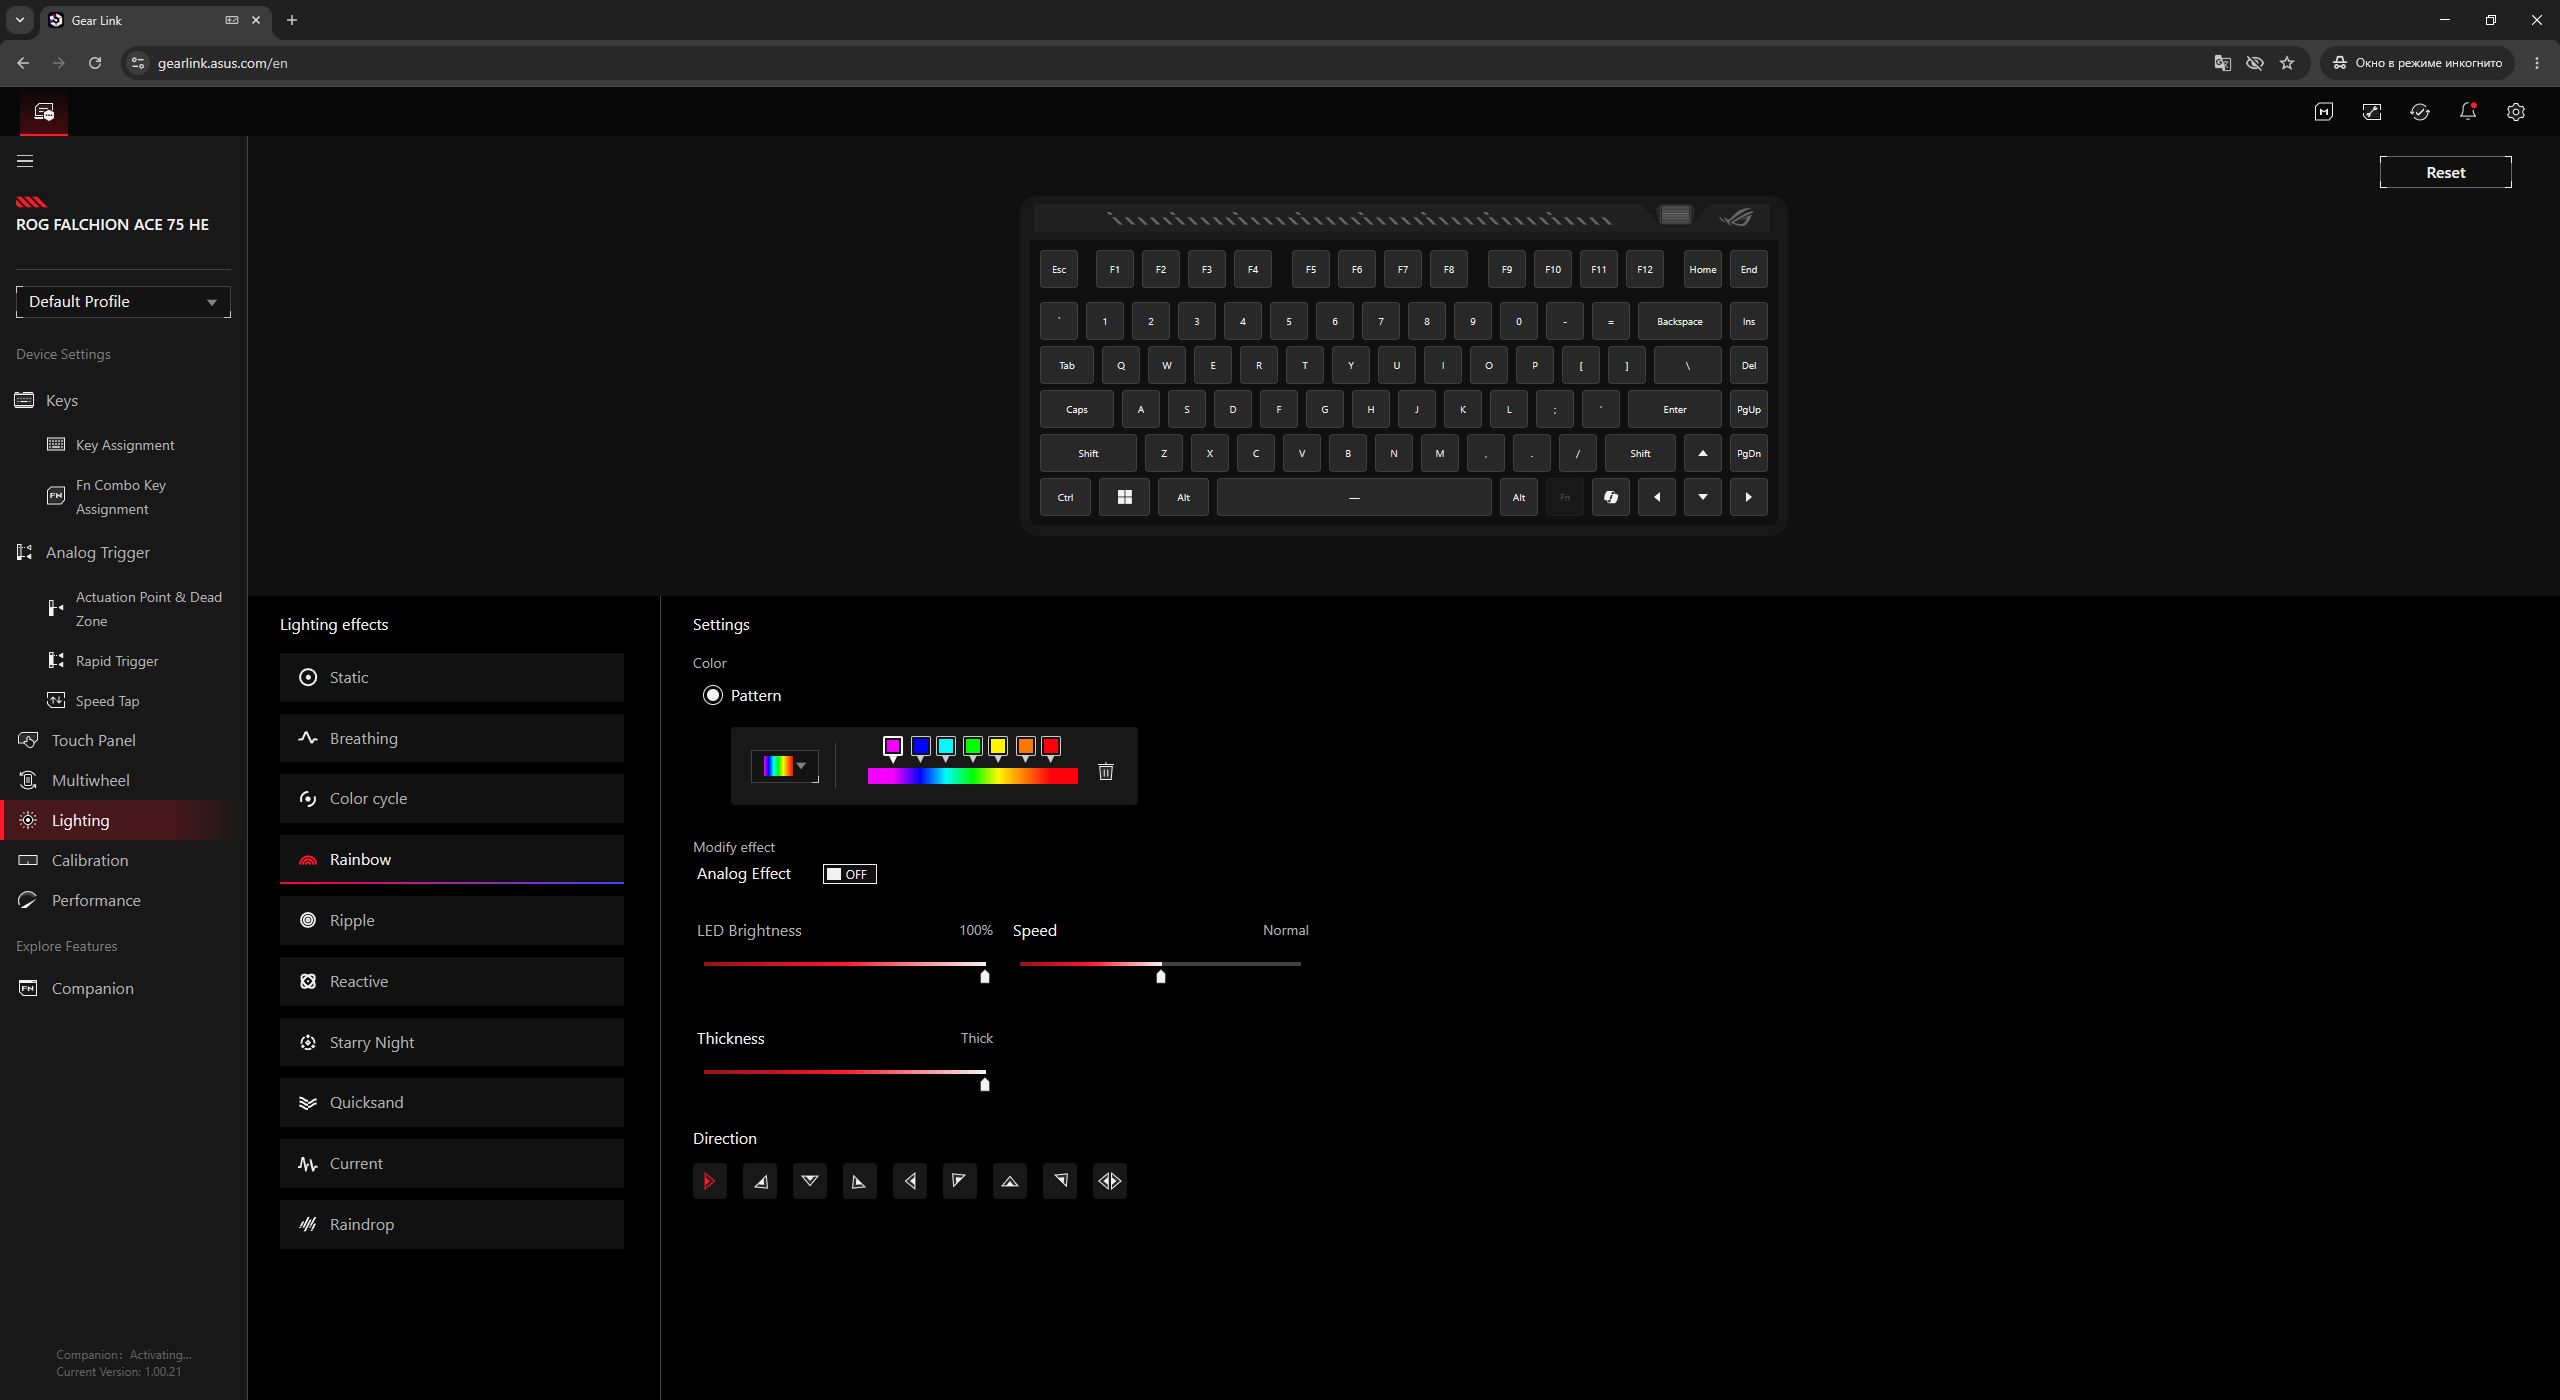
Task: Click the update check icon with circular arrows
Action: pyautogui.click(x=2420, y=112)
